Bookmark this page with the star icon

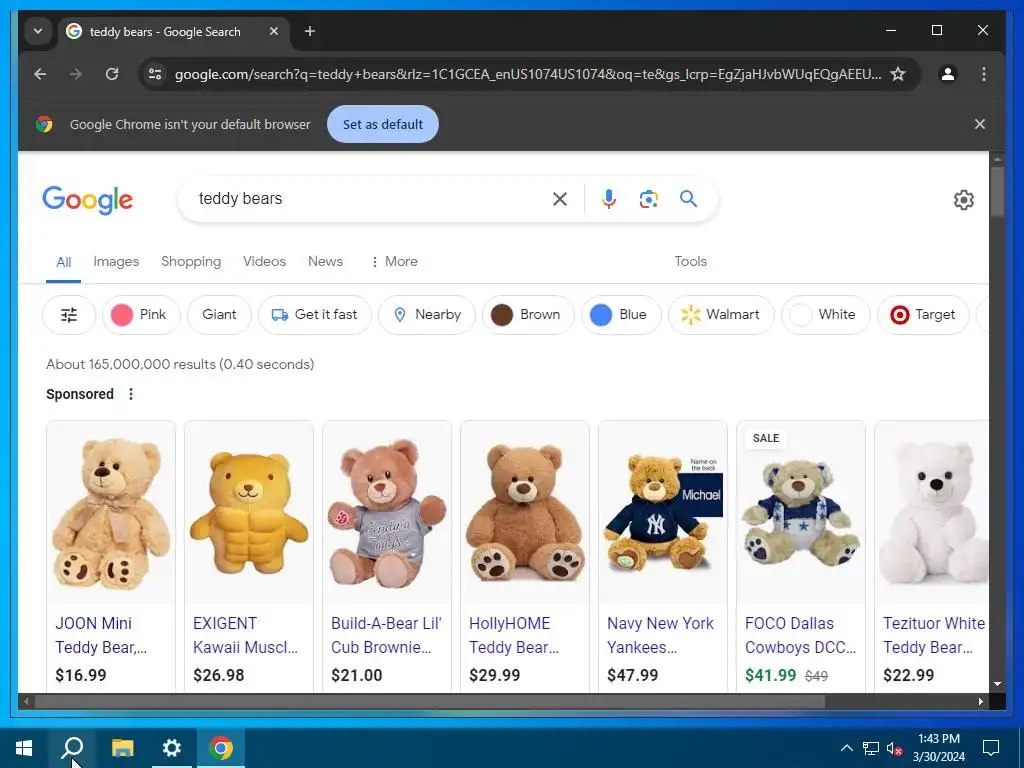(x=898, y=74)
